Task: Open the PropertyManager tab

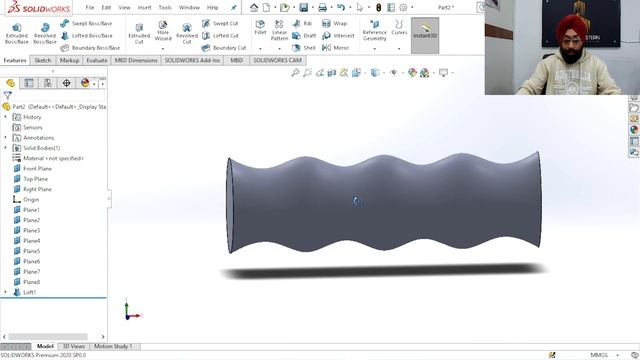Action: pos(29,83)
